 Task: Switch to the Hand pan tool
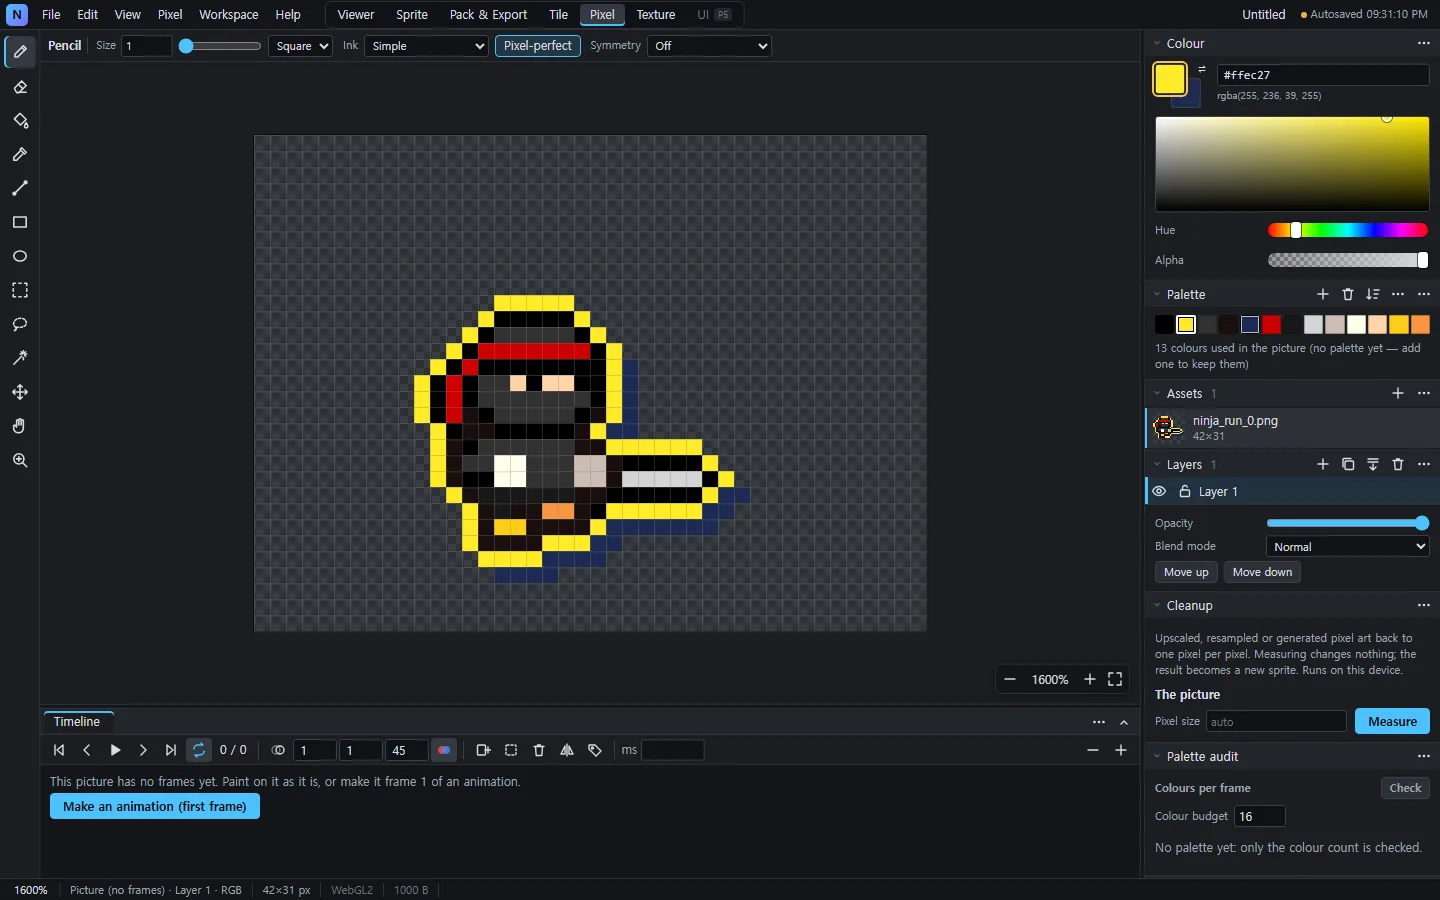pyautogui.click(x=20, y=426)
